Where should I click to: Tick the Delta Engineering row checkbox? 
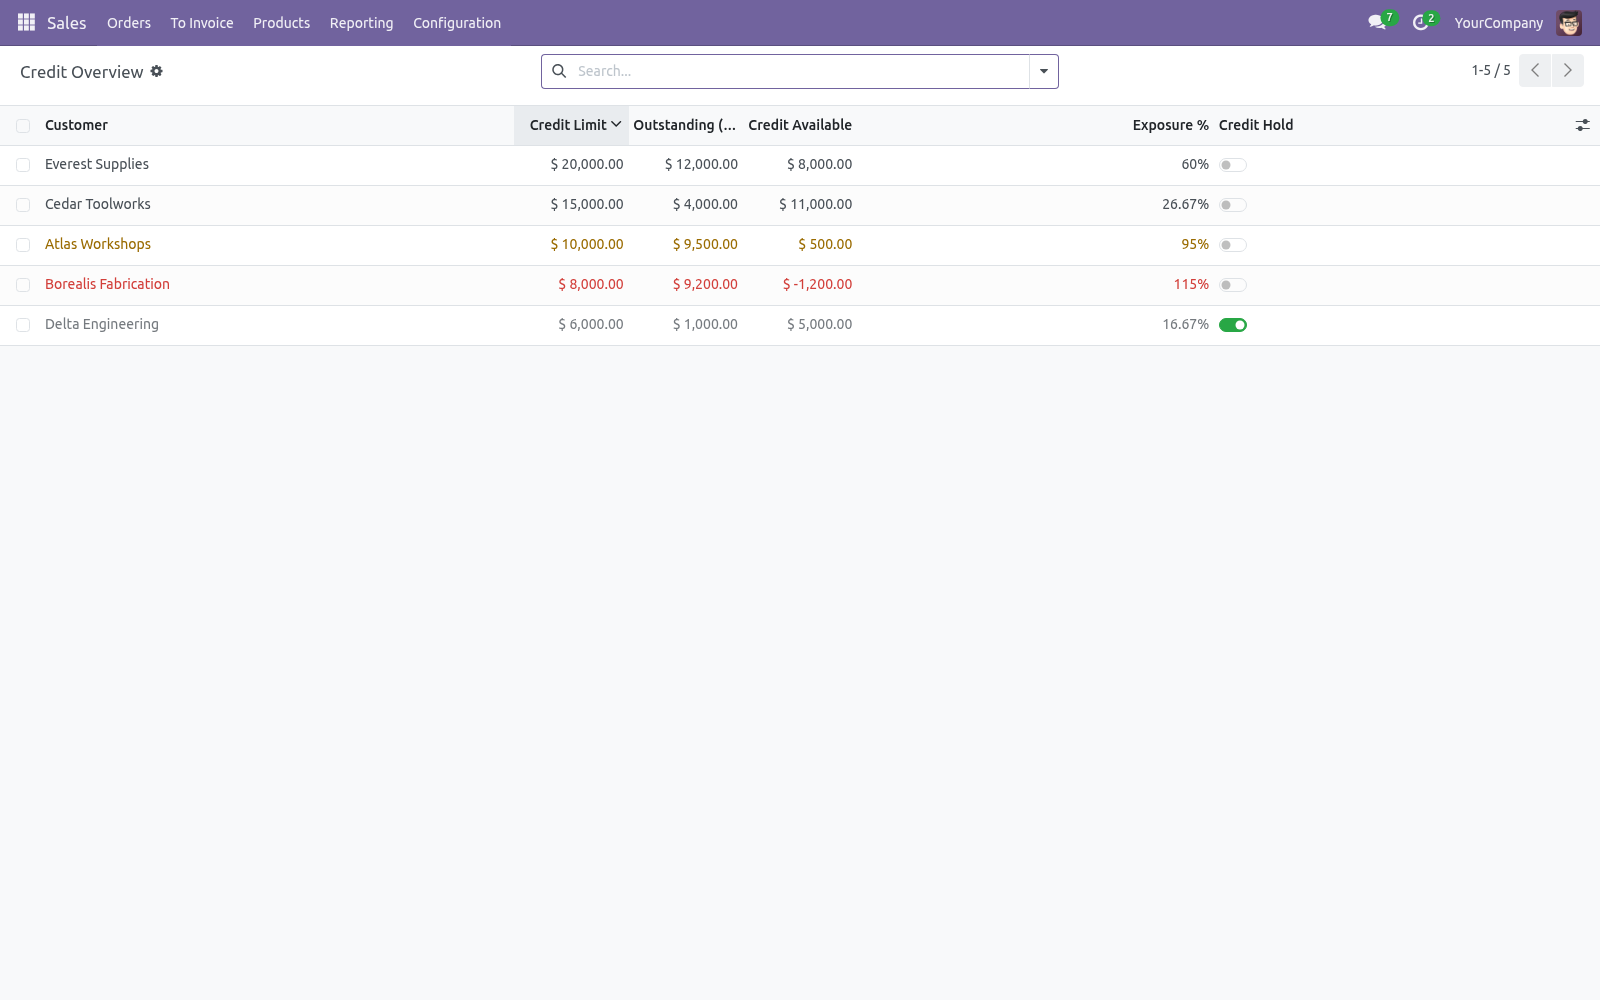click(23, 325)
